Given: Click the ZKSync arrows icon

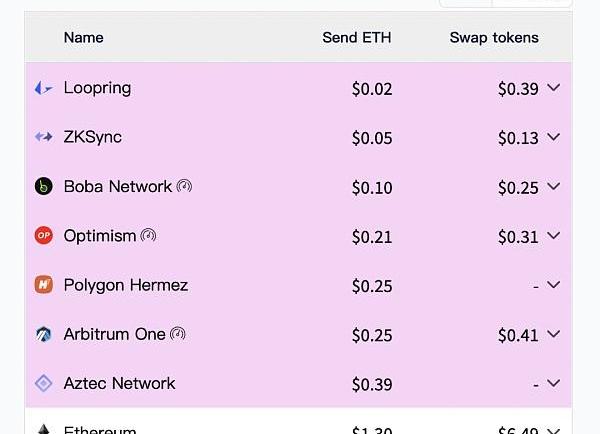Looking at the screenshot, I should (43, 137).
